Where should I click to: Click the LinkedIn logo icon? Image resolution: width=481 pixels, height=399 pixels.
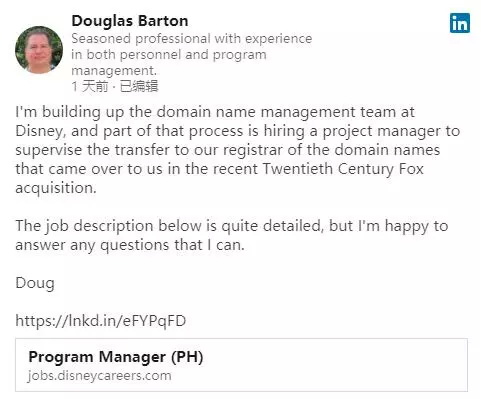pyautogui.click(x=460, y=23)
